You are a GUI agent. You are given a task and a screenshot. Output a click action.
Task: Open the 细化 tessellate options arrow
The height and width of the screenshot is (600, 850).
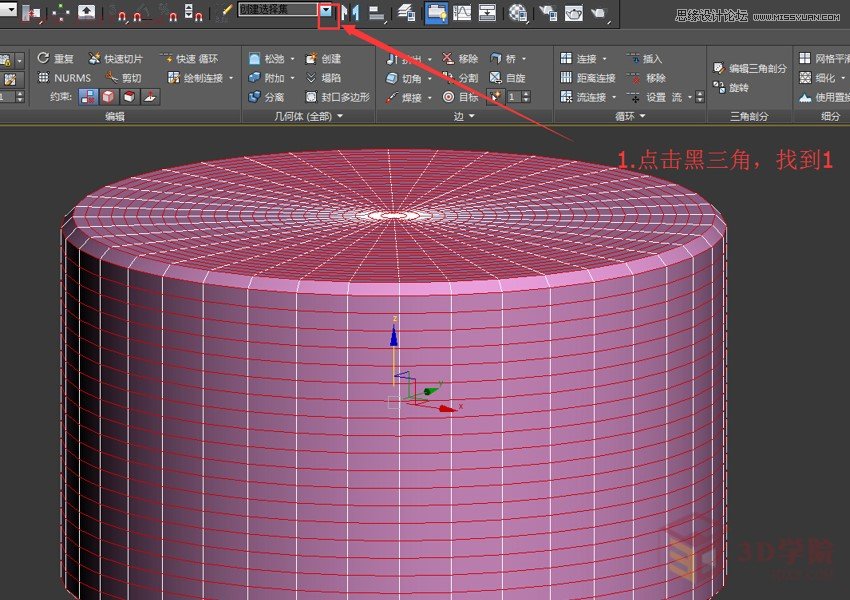[843, 78]
